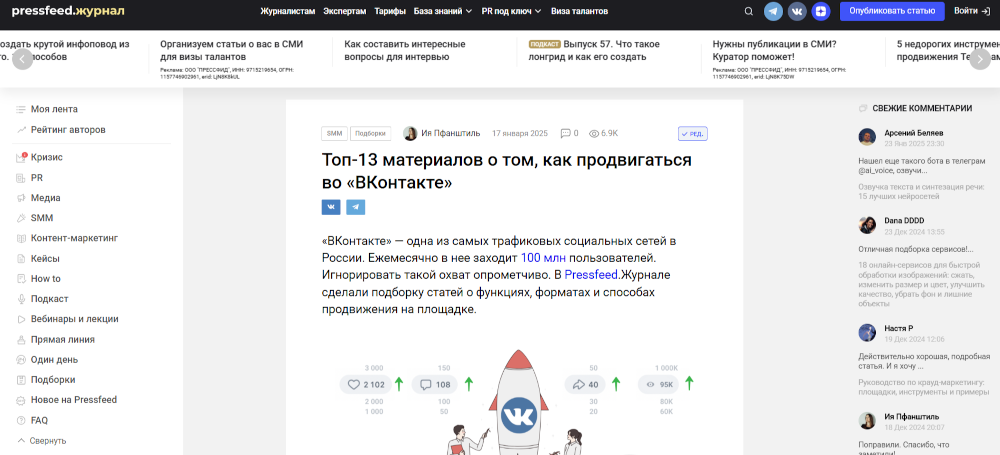Open commenter Настя Р profile
This screenshot has width=1000, height=455.
coord(899,328)
